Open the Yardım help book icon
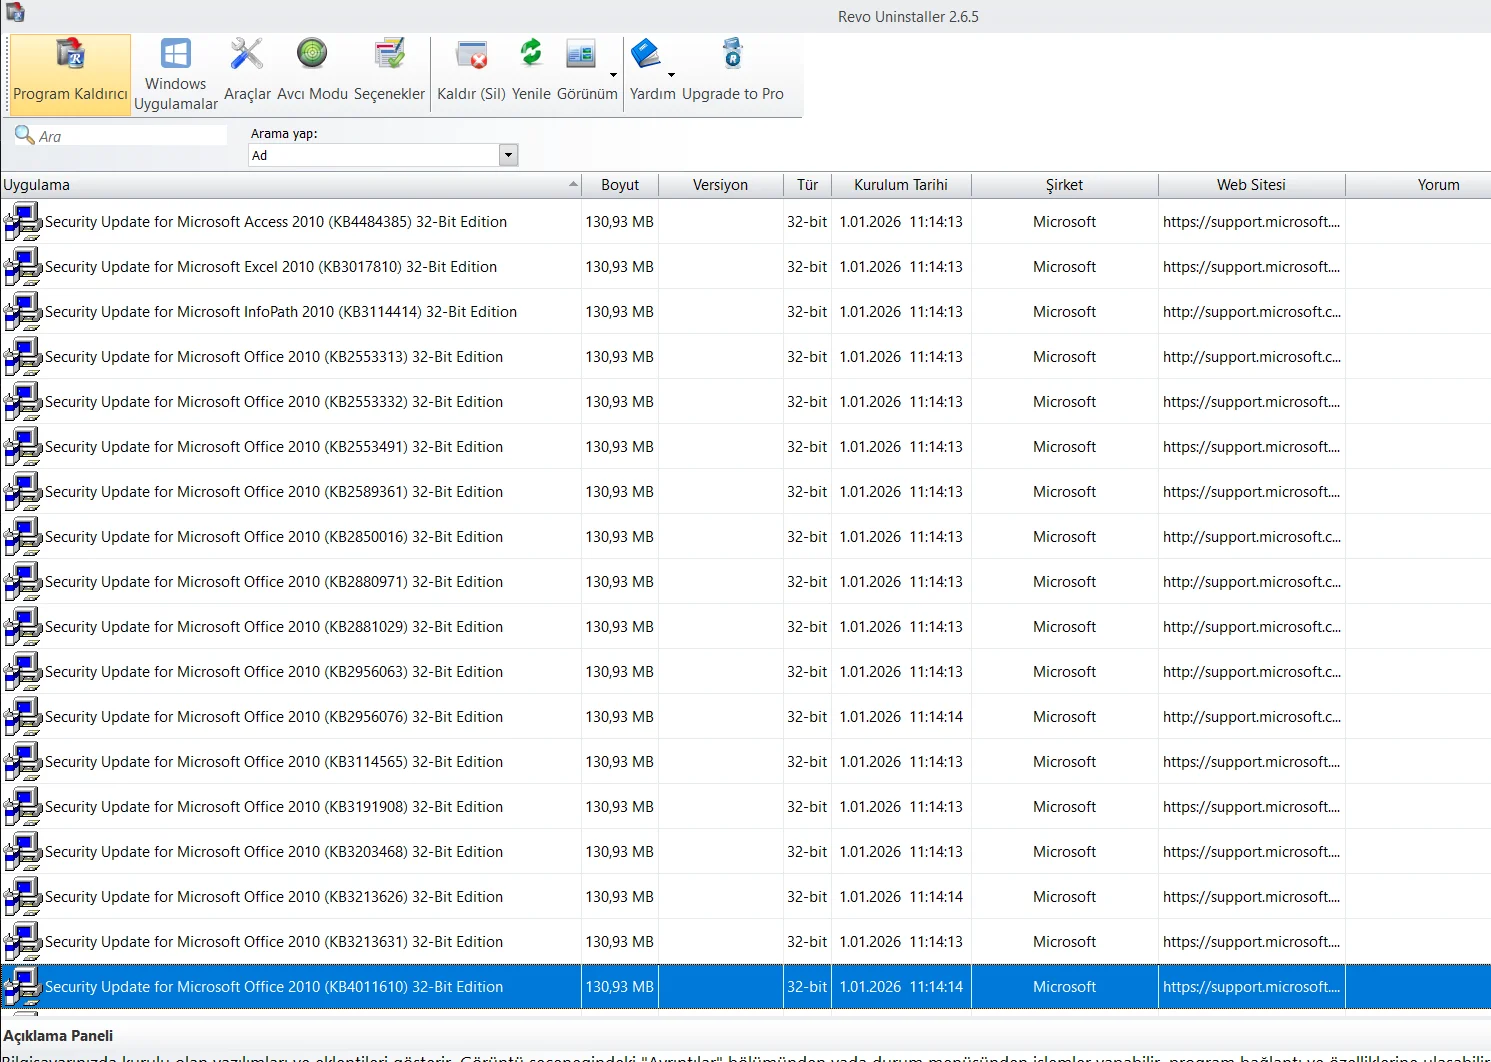Image resolution: width=1491 pixels, height=1062 pixels. tap(647, 70)
